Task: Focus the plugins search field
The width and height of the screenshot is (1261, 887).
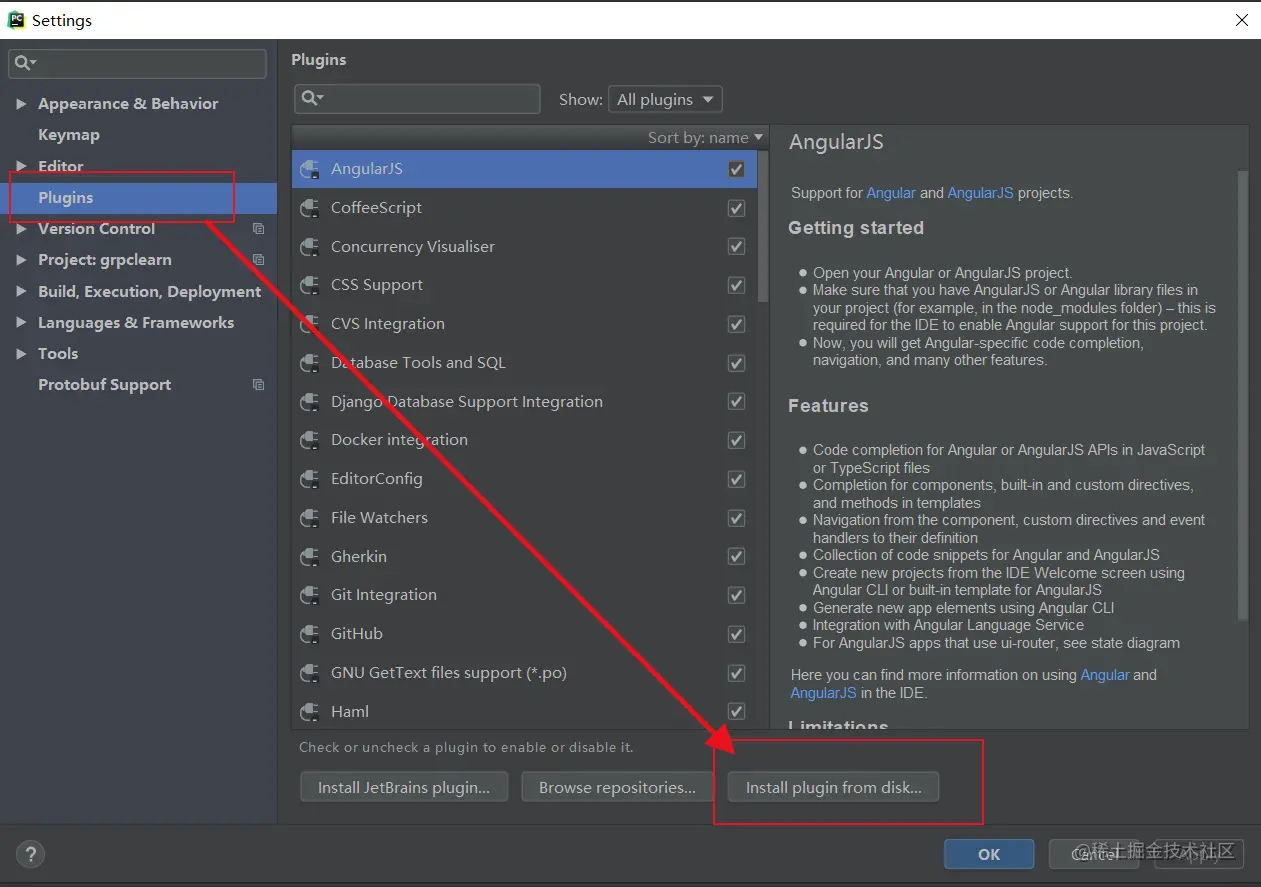Action: (417, 98)
